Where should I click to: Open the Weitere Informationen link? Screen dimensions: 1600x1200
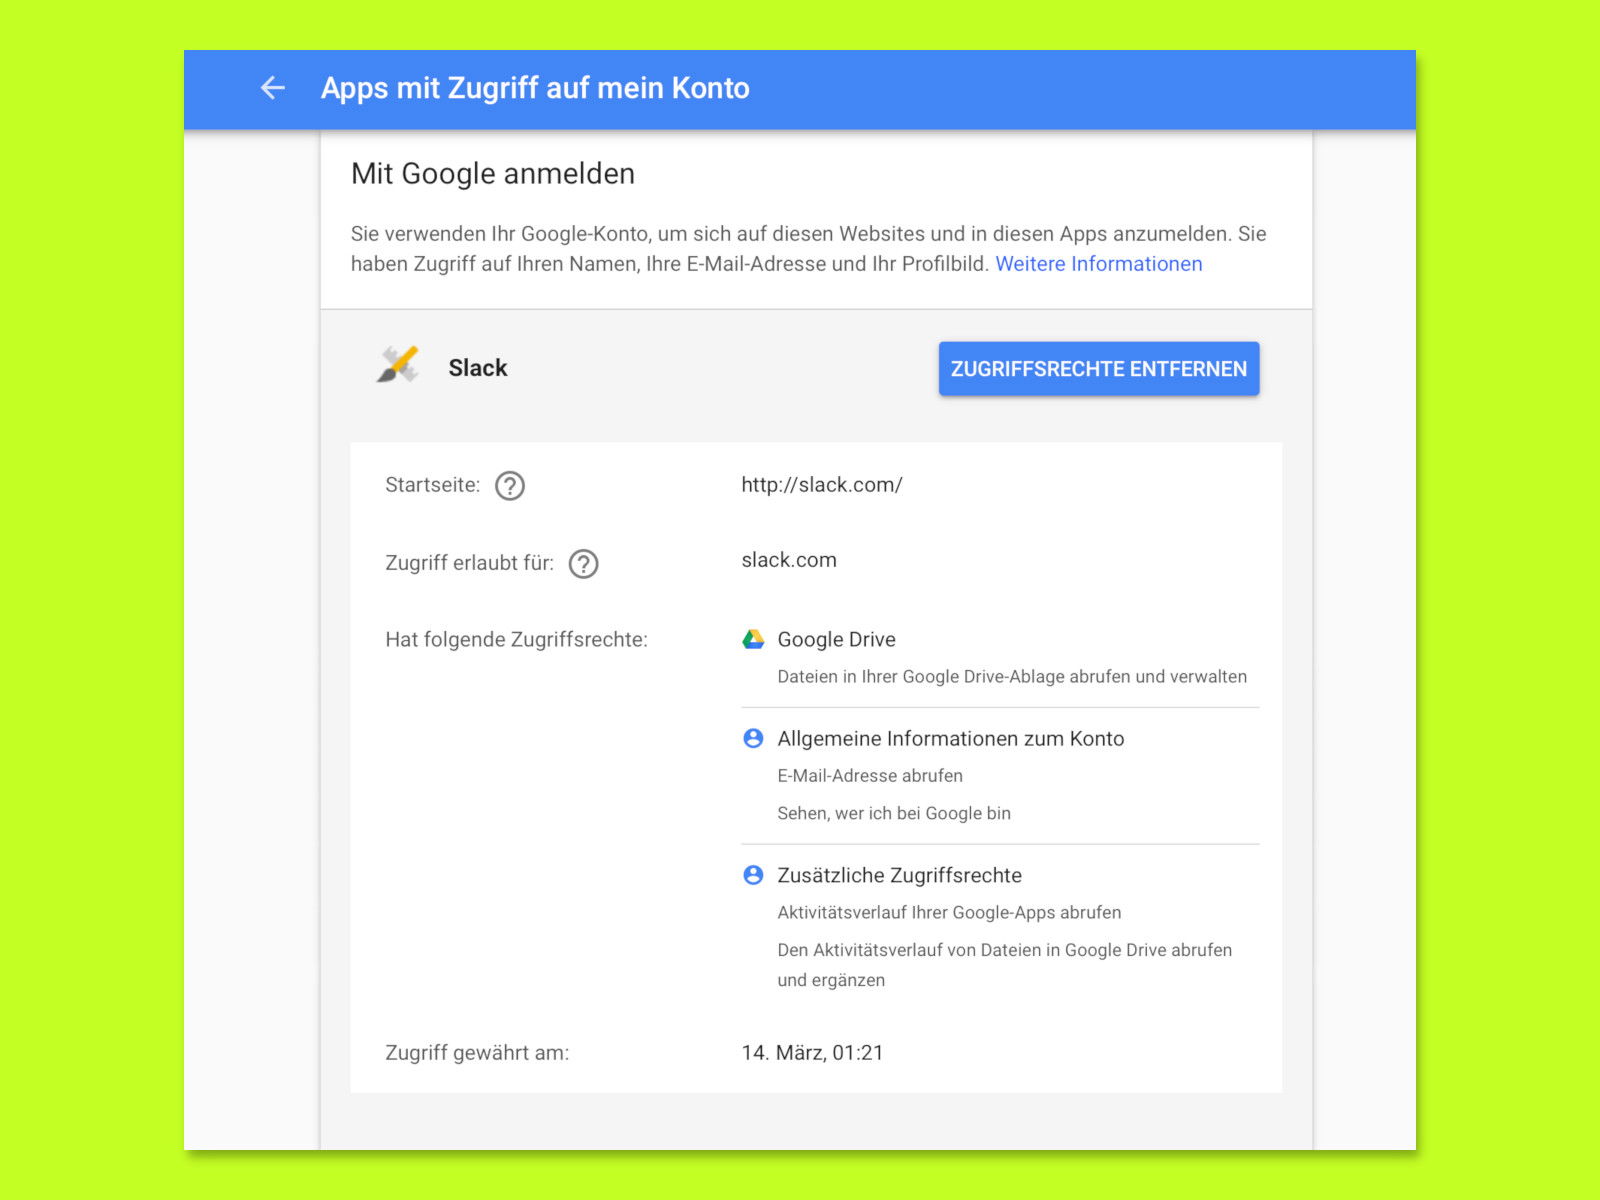1099,264
